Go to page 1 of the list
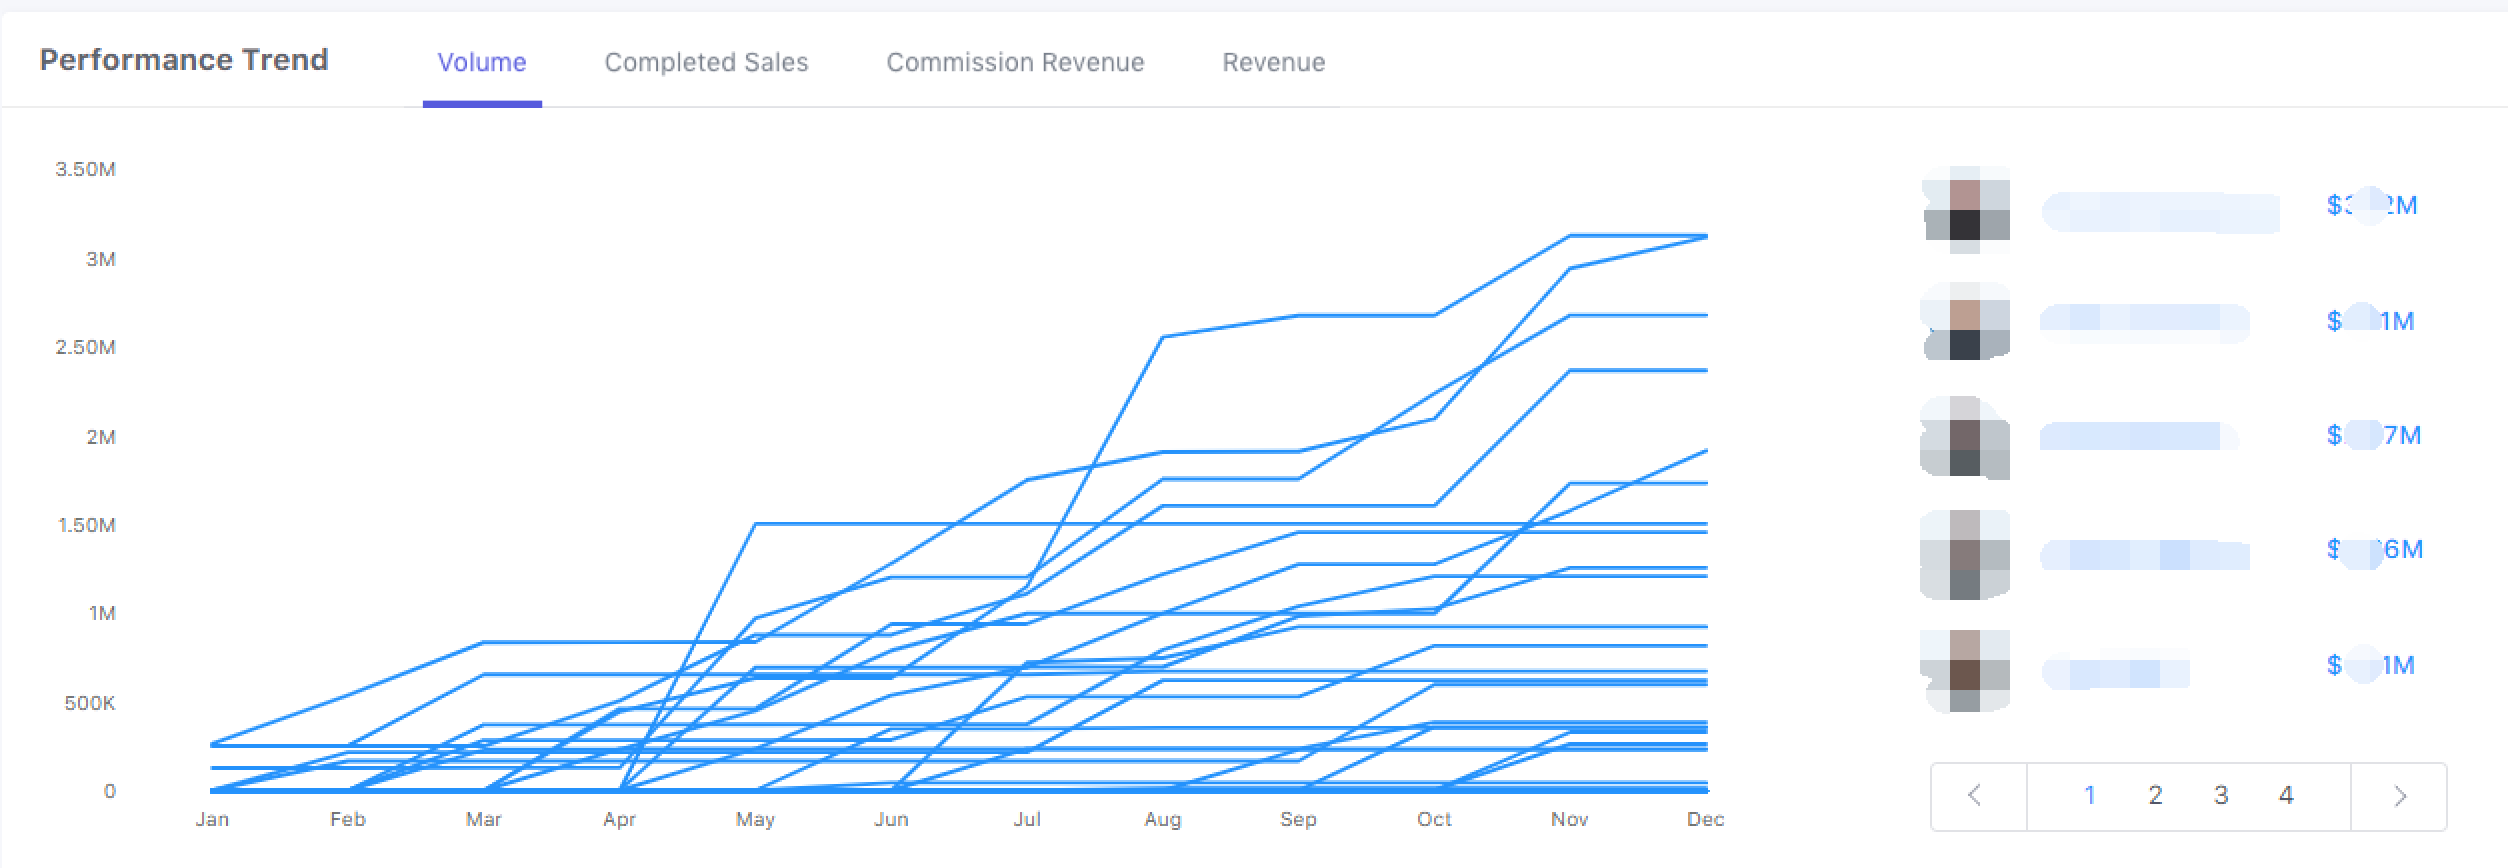The image size is (2508, 868). 2089,796
